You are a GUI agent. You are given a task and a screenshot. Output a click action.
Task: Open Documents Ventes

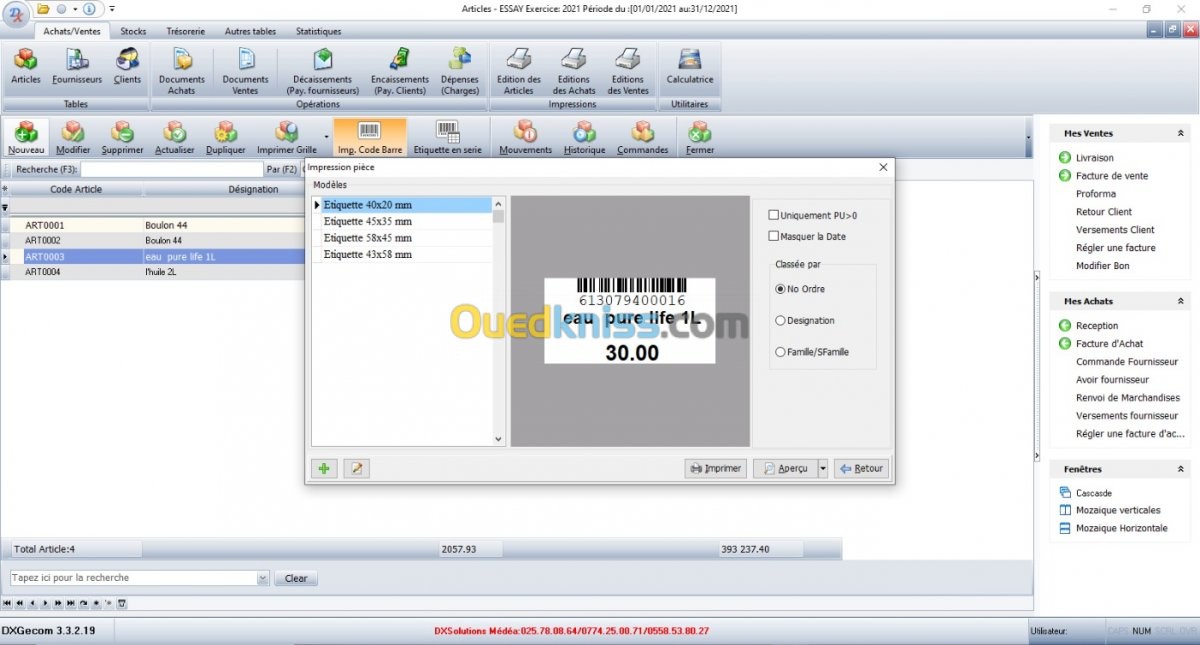245,71
